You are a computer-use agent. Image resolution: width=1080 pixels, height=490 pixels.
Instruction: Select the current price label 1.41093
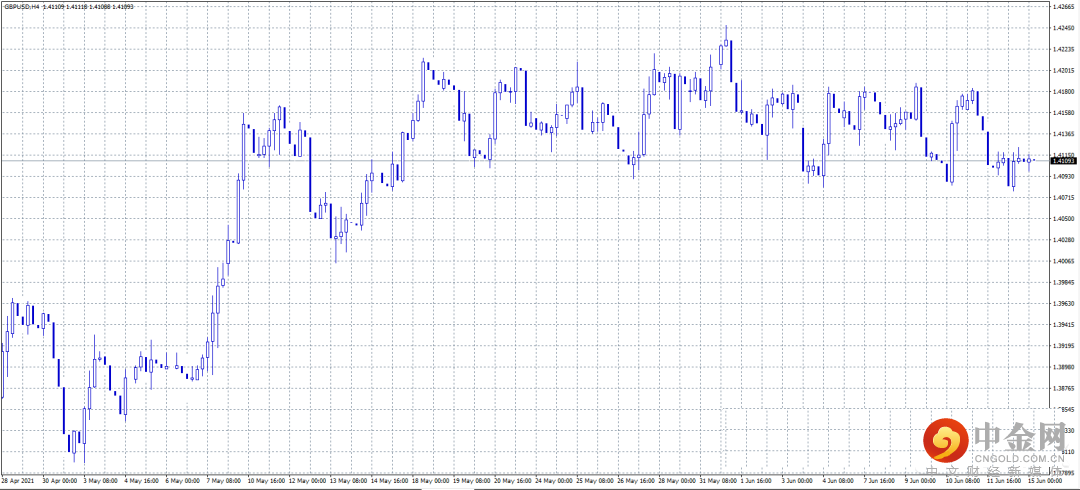click(x=1063, y=161)
